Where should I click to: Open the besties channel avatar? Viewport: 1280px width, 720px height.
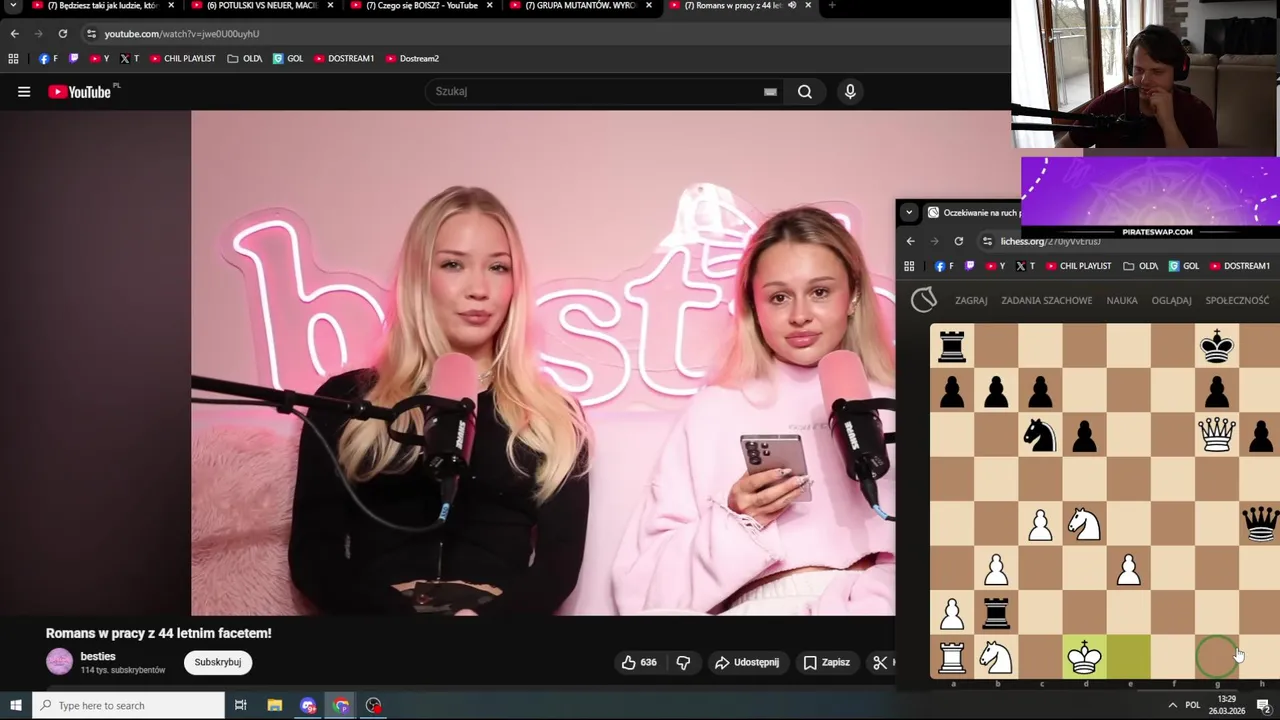[60, 662]
